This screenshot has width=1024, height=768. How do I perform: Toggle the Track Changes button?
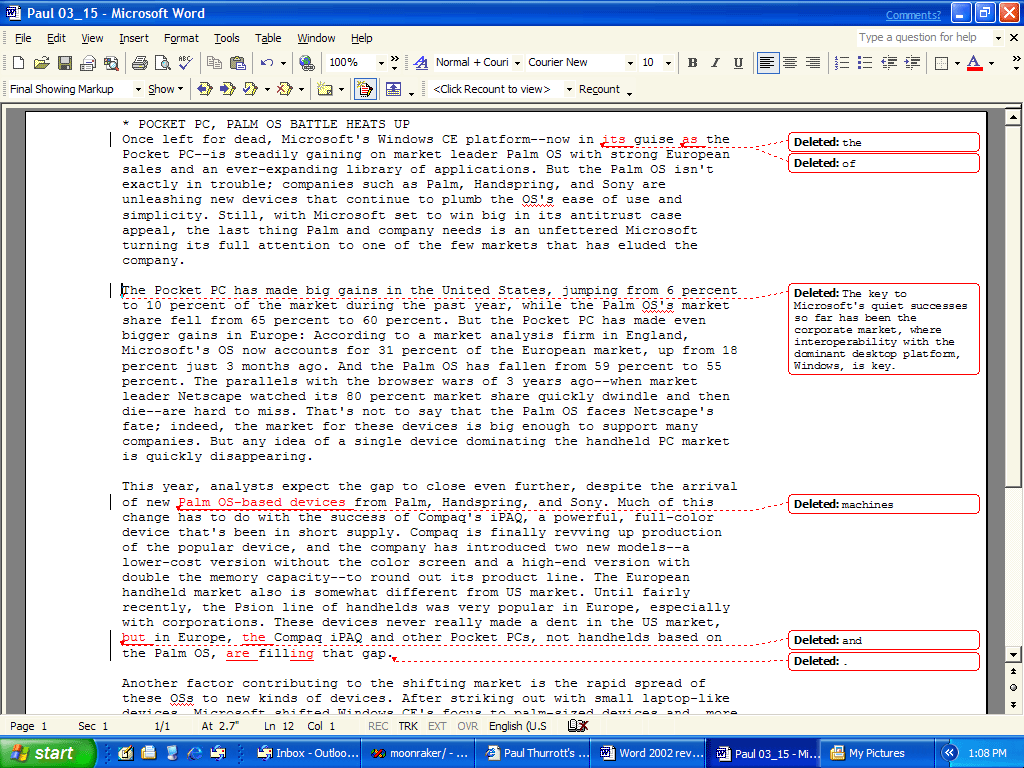click(x=364, y=89)
